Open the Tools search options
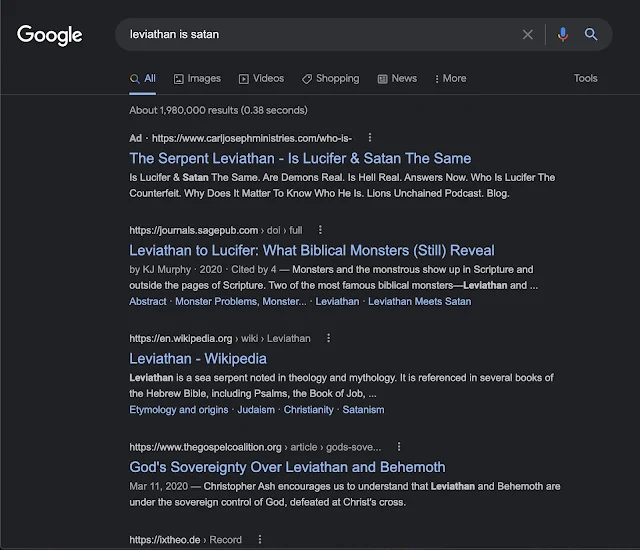This screenshot has height=550, width=640. point(585,78)
